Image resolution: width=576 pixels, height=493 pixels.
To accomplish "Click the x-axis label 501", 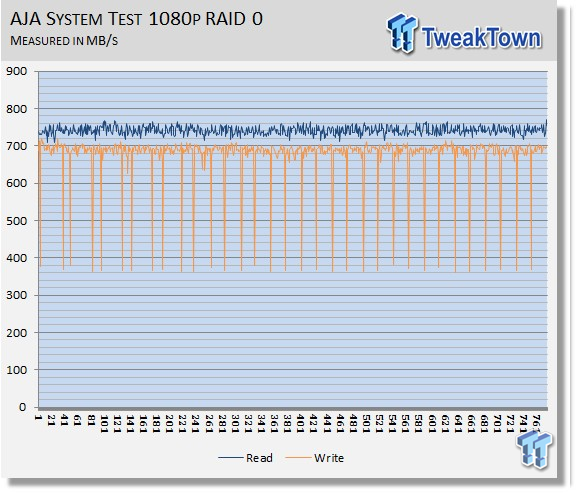I will pyautogui.click(x=366, y=424).
